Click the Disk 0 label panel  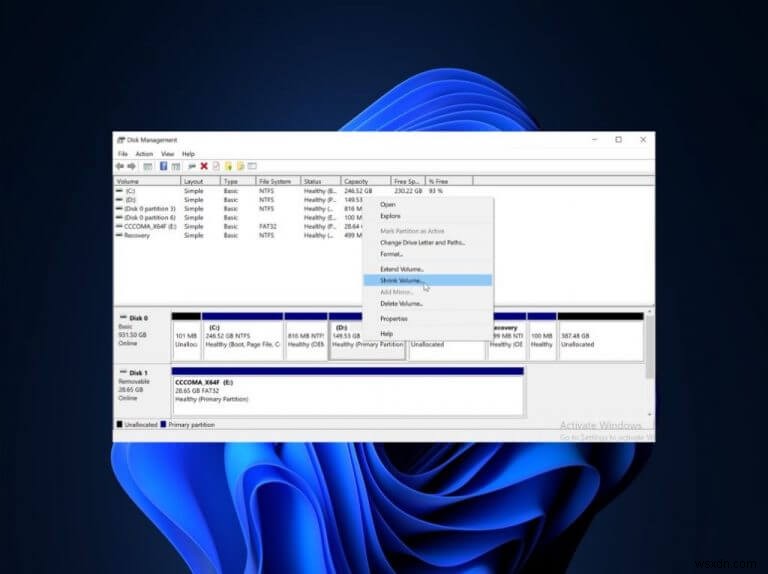point(142,336)
